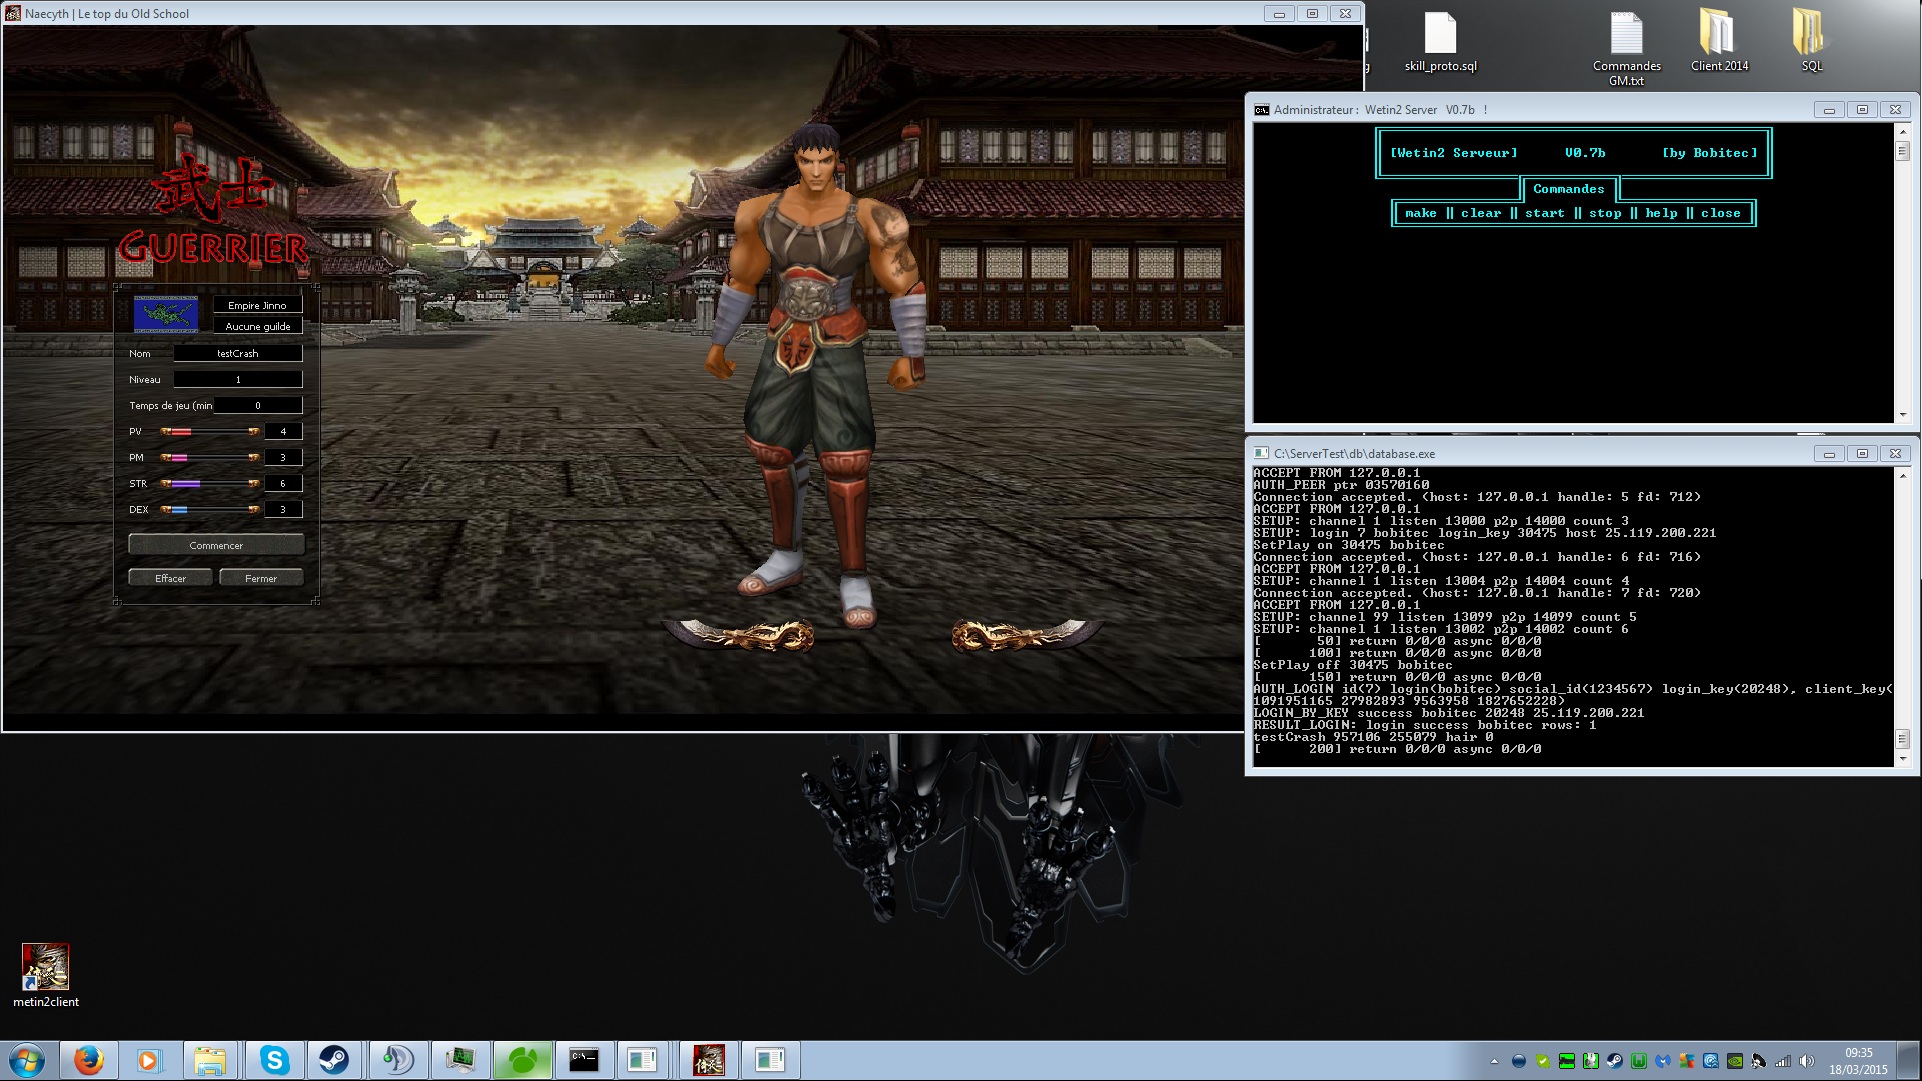Open the Client 2014 desktop folder

1719,41
